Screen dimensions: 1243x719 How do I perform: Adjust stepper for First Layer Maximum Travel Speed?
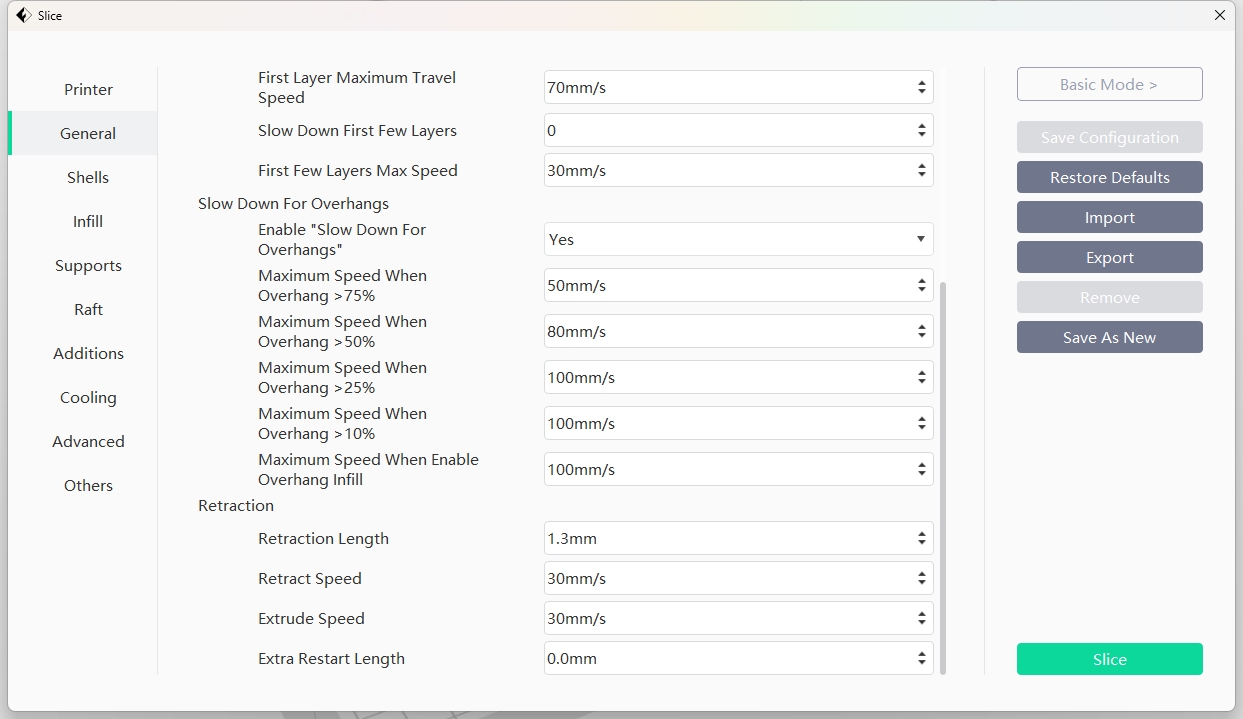921,88
